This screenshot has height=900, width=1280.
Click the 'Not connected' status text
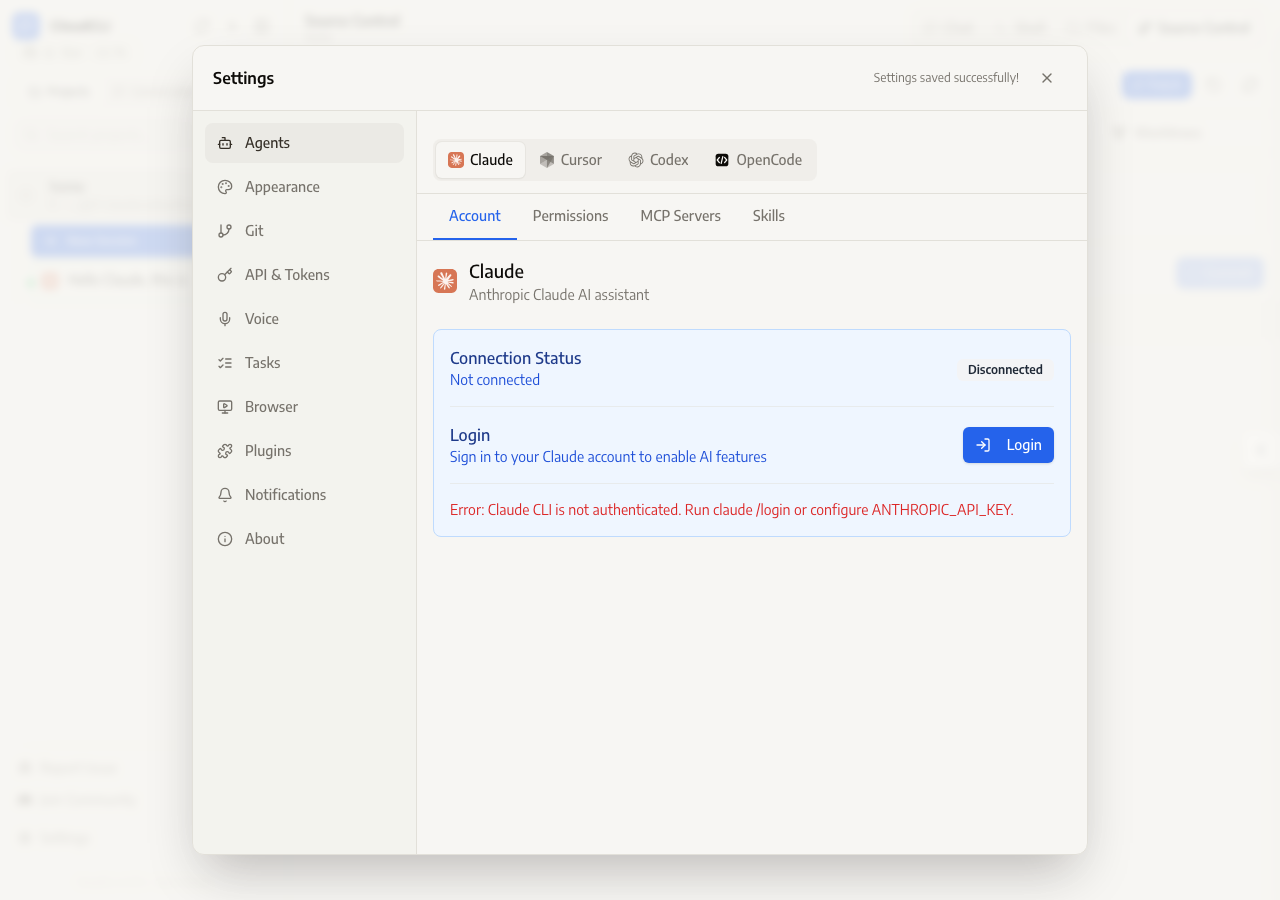495,380
